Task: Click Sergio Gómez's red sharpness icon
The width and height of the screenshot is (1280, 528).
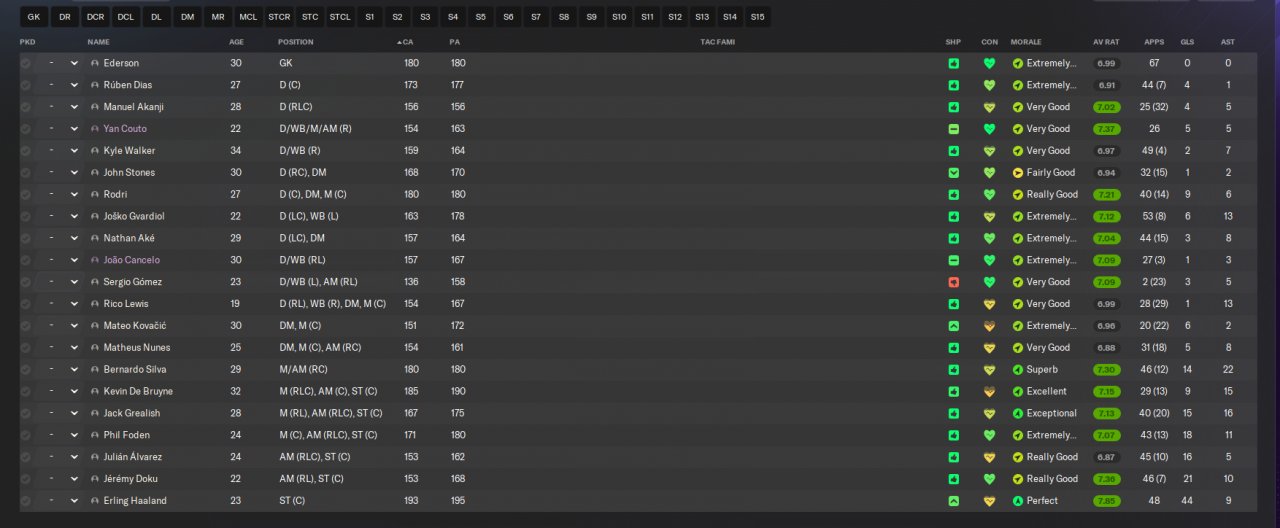Action: pos(954,282)
